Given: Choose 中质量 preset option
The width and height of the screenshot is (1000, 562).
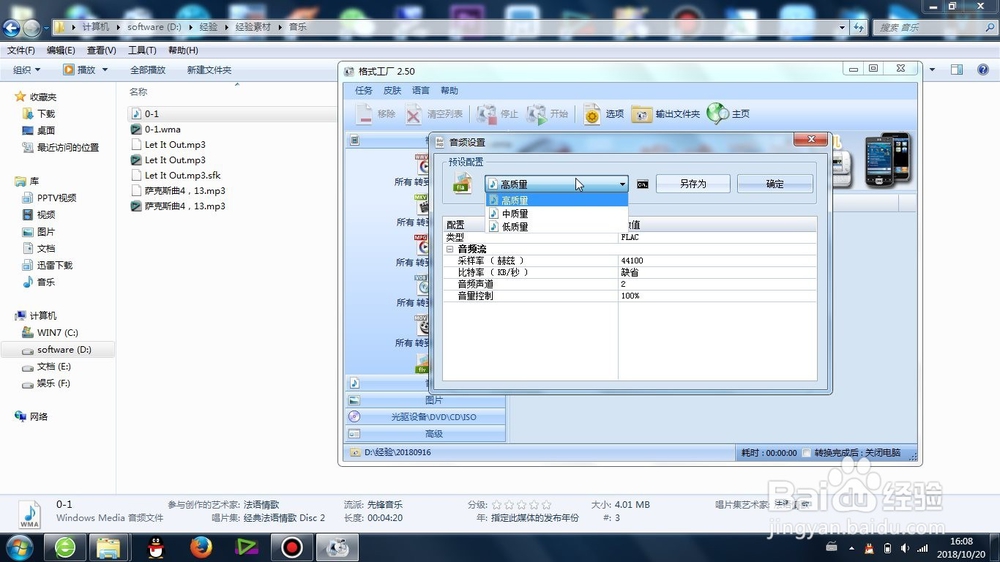Looking at the screenshot, I should [557, 214].
